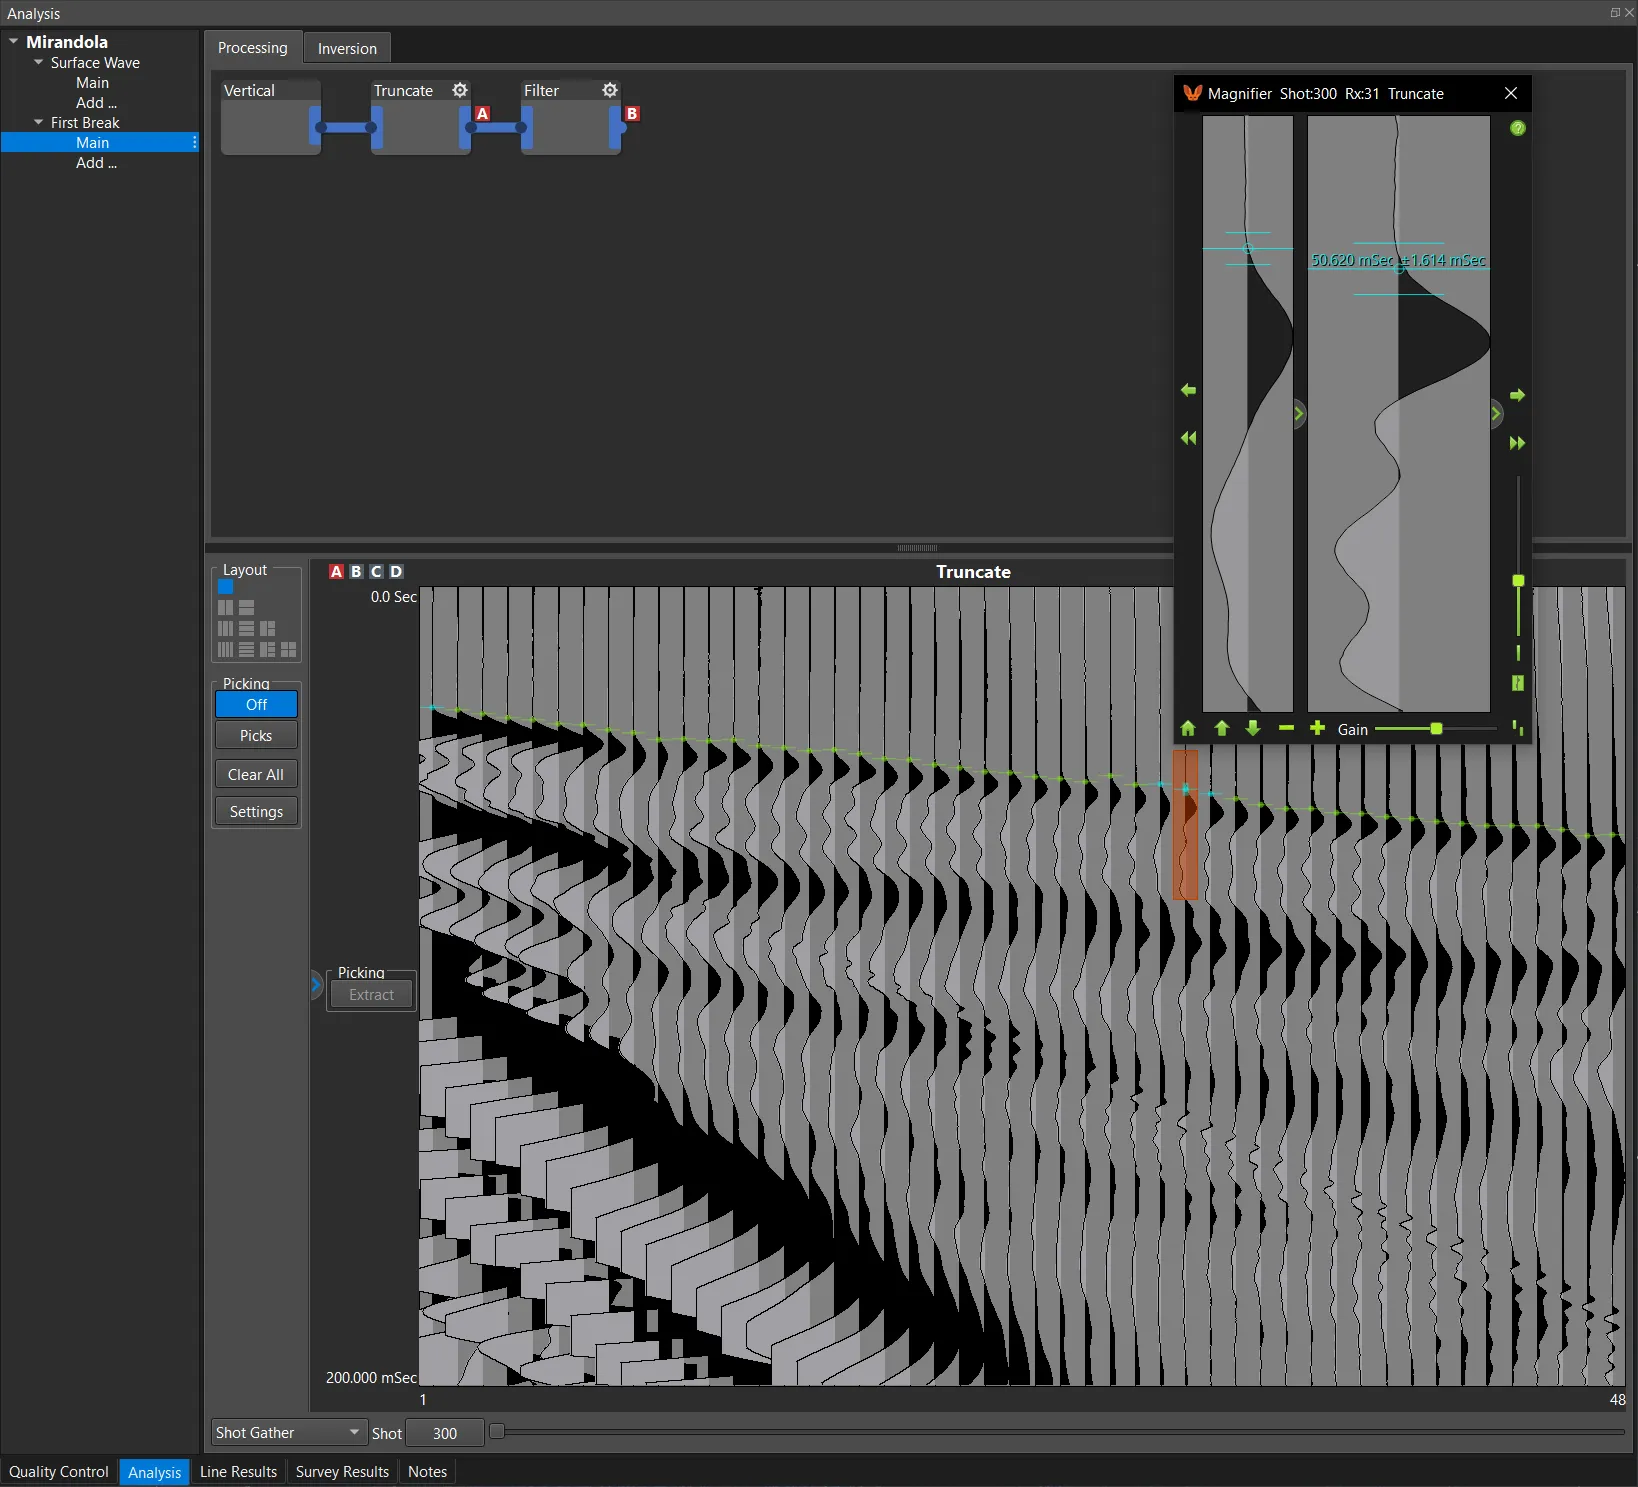The width and height of the screenshot is (1638, 1487).
Task: Click the Magnifier home icon
Action: [1188, 729]
